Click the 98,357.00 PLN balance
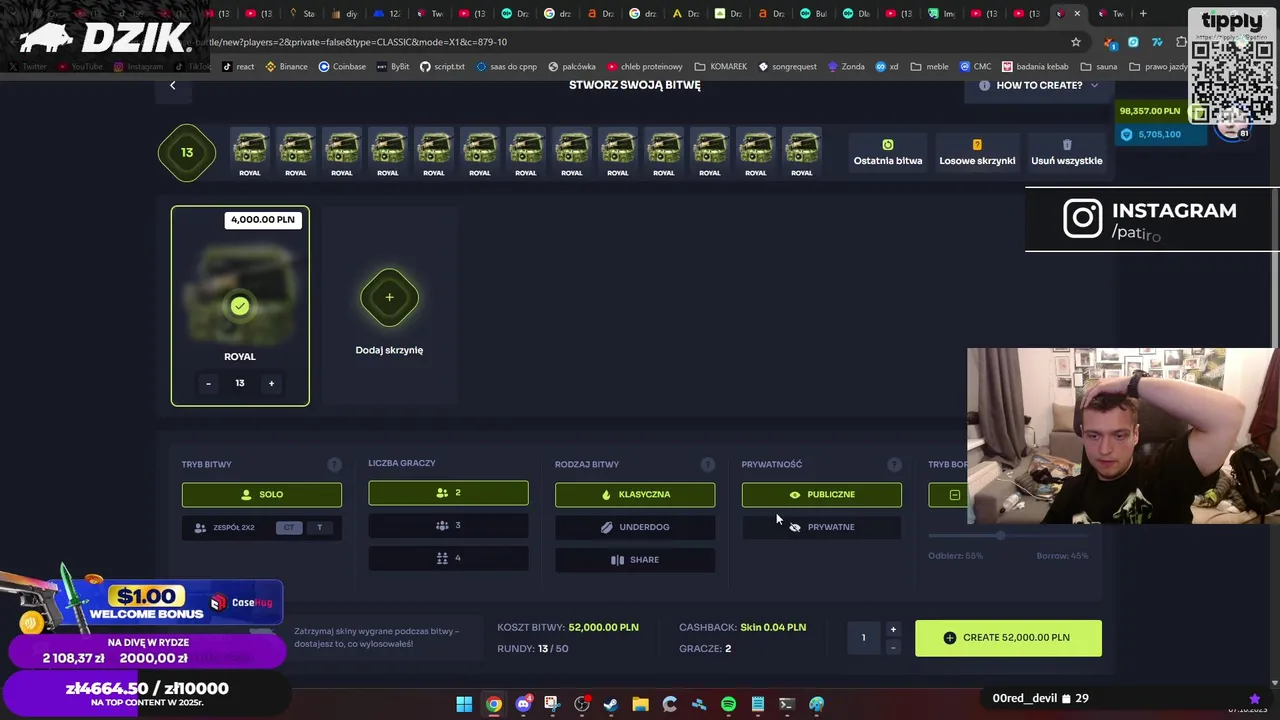Viewport: 1280px width, 720px height. click(x=1150, y=111)
